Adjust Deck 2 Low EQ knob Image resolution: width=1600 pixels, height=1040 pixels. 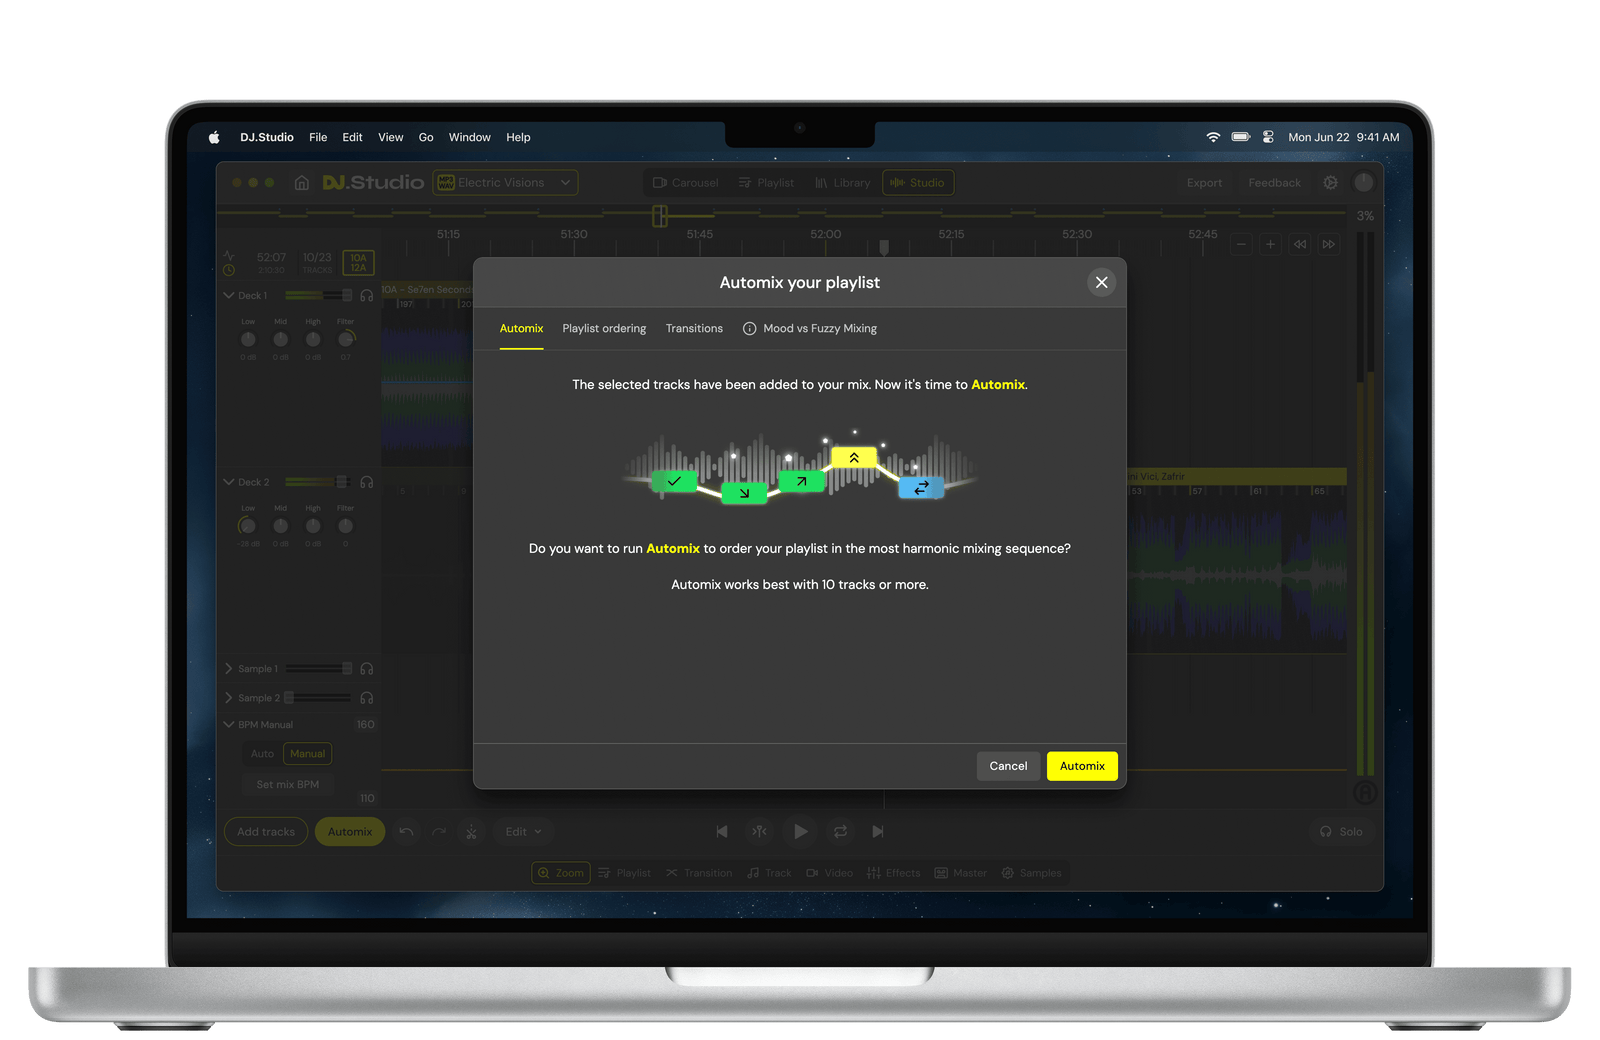248,526
